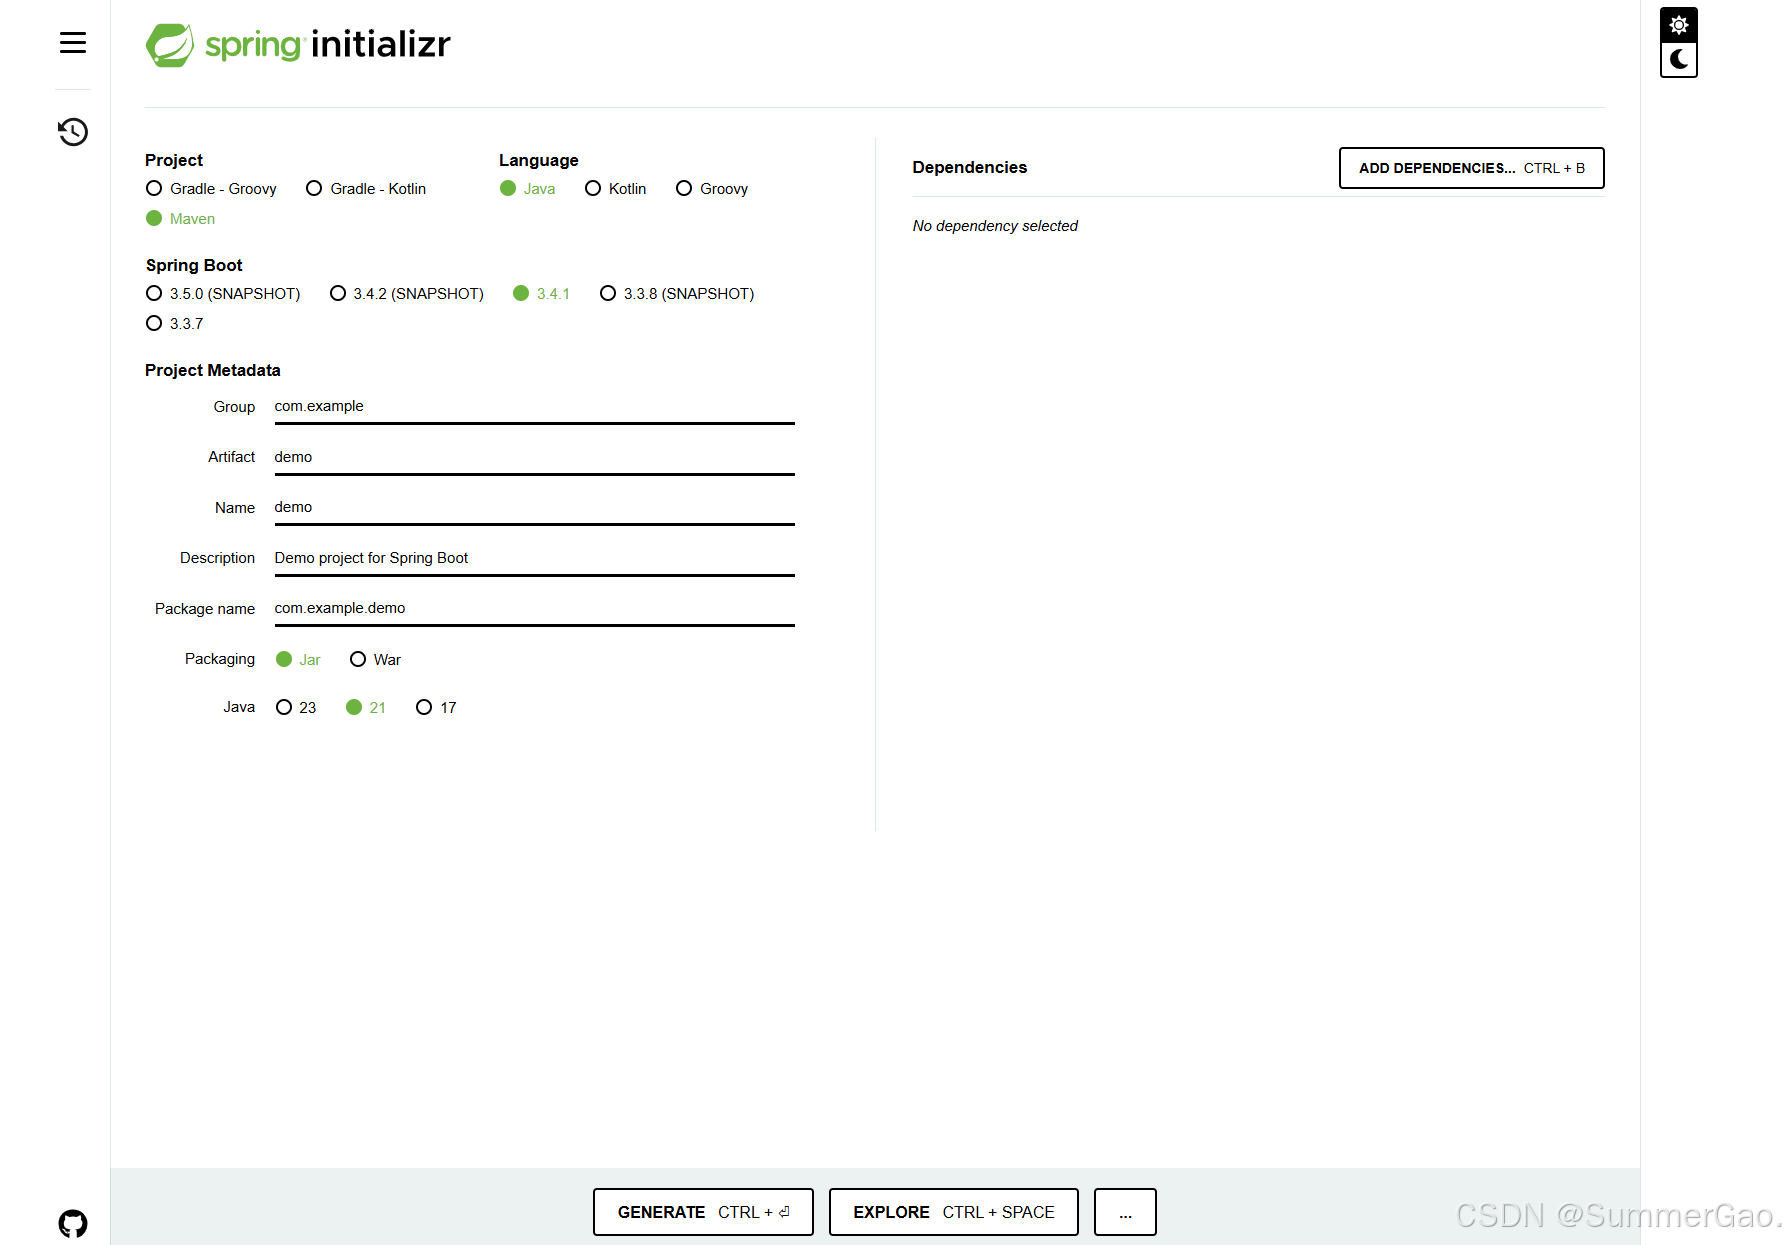Click the Artifact input field
Image resolution: width=1788 pixels, height=1245 pixels.
pos(533,457)
